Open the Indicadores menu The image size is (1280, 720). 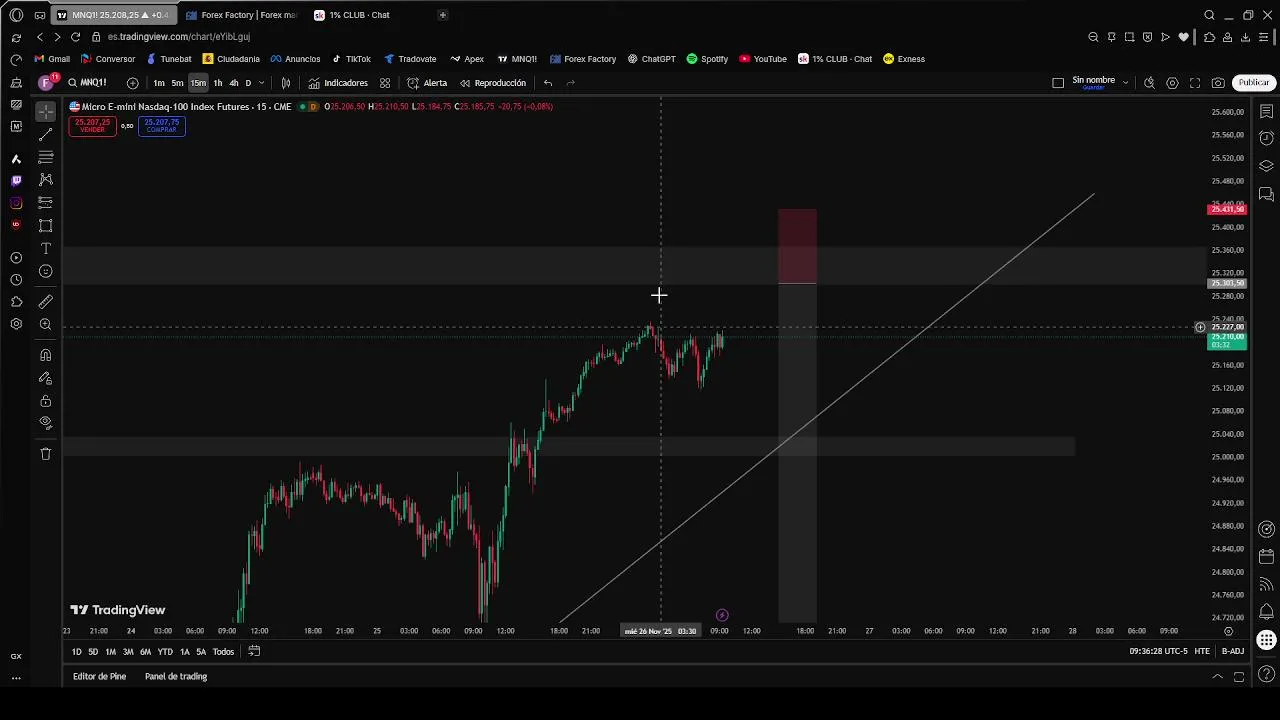tap(337, 83)
